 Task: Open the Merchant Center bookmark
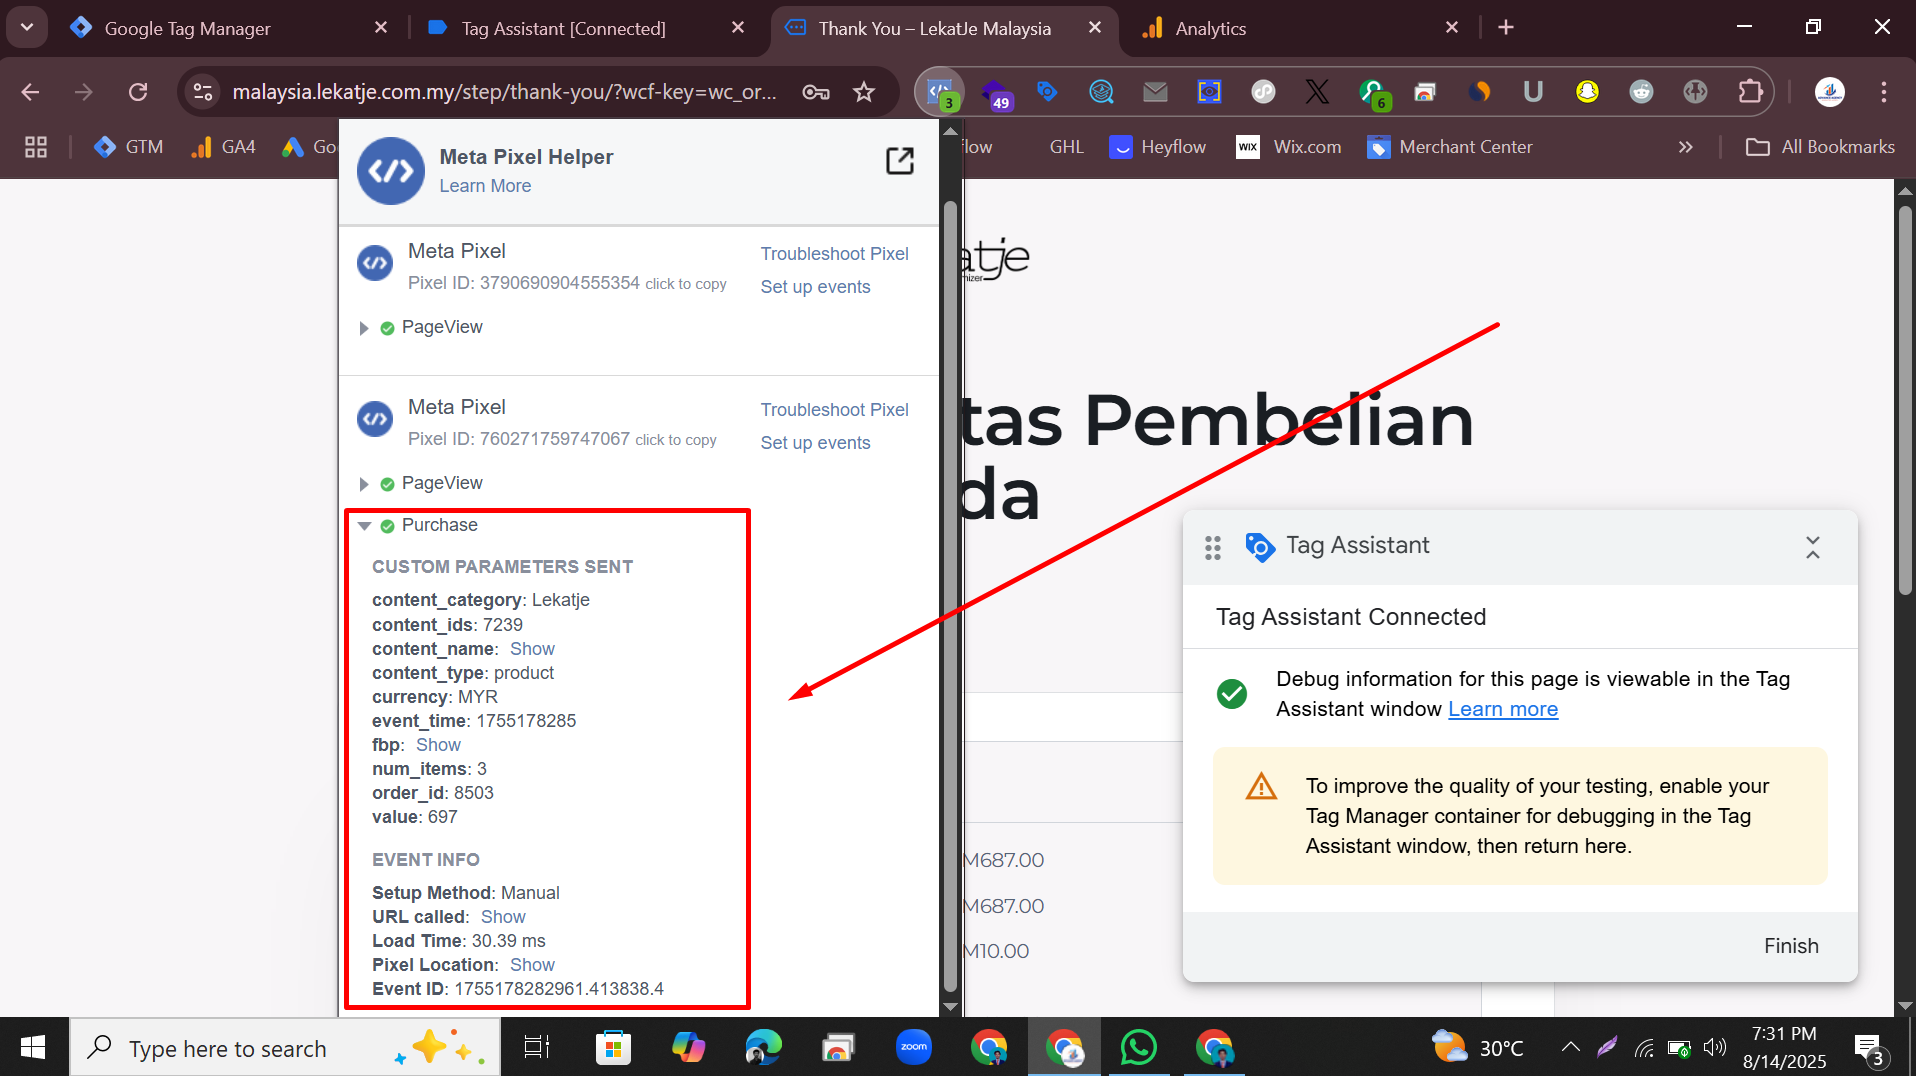pos(1450,146)
